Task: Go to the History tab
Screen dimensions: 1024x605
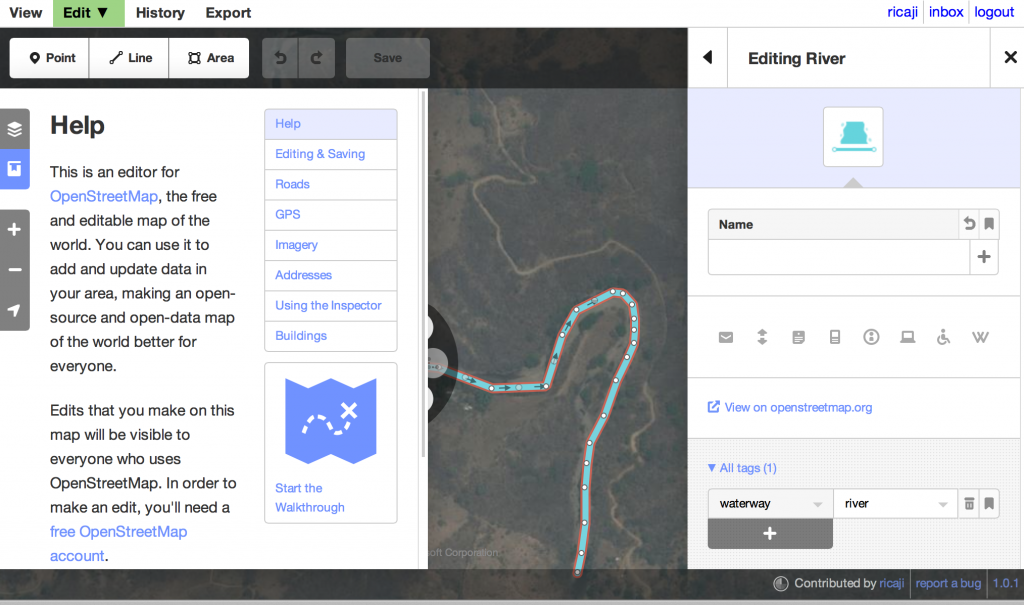Action: click(160, 13)
